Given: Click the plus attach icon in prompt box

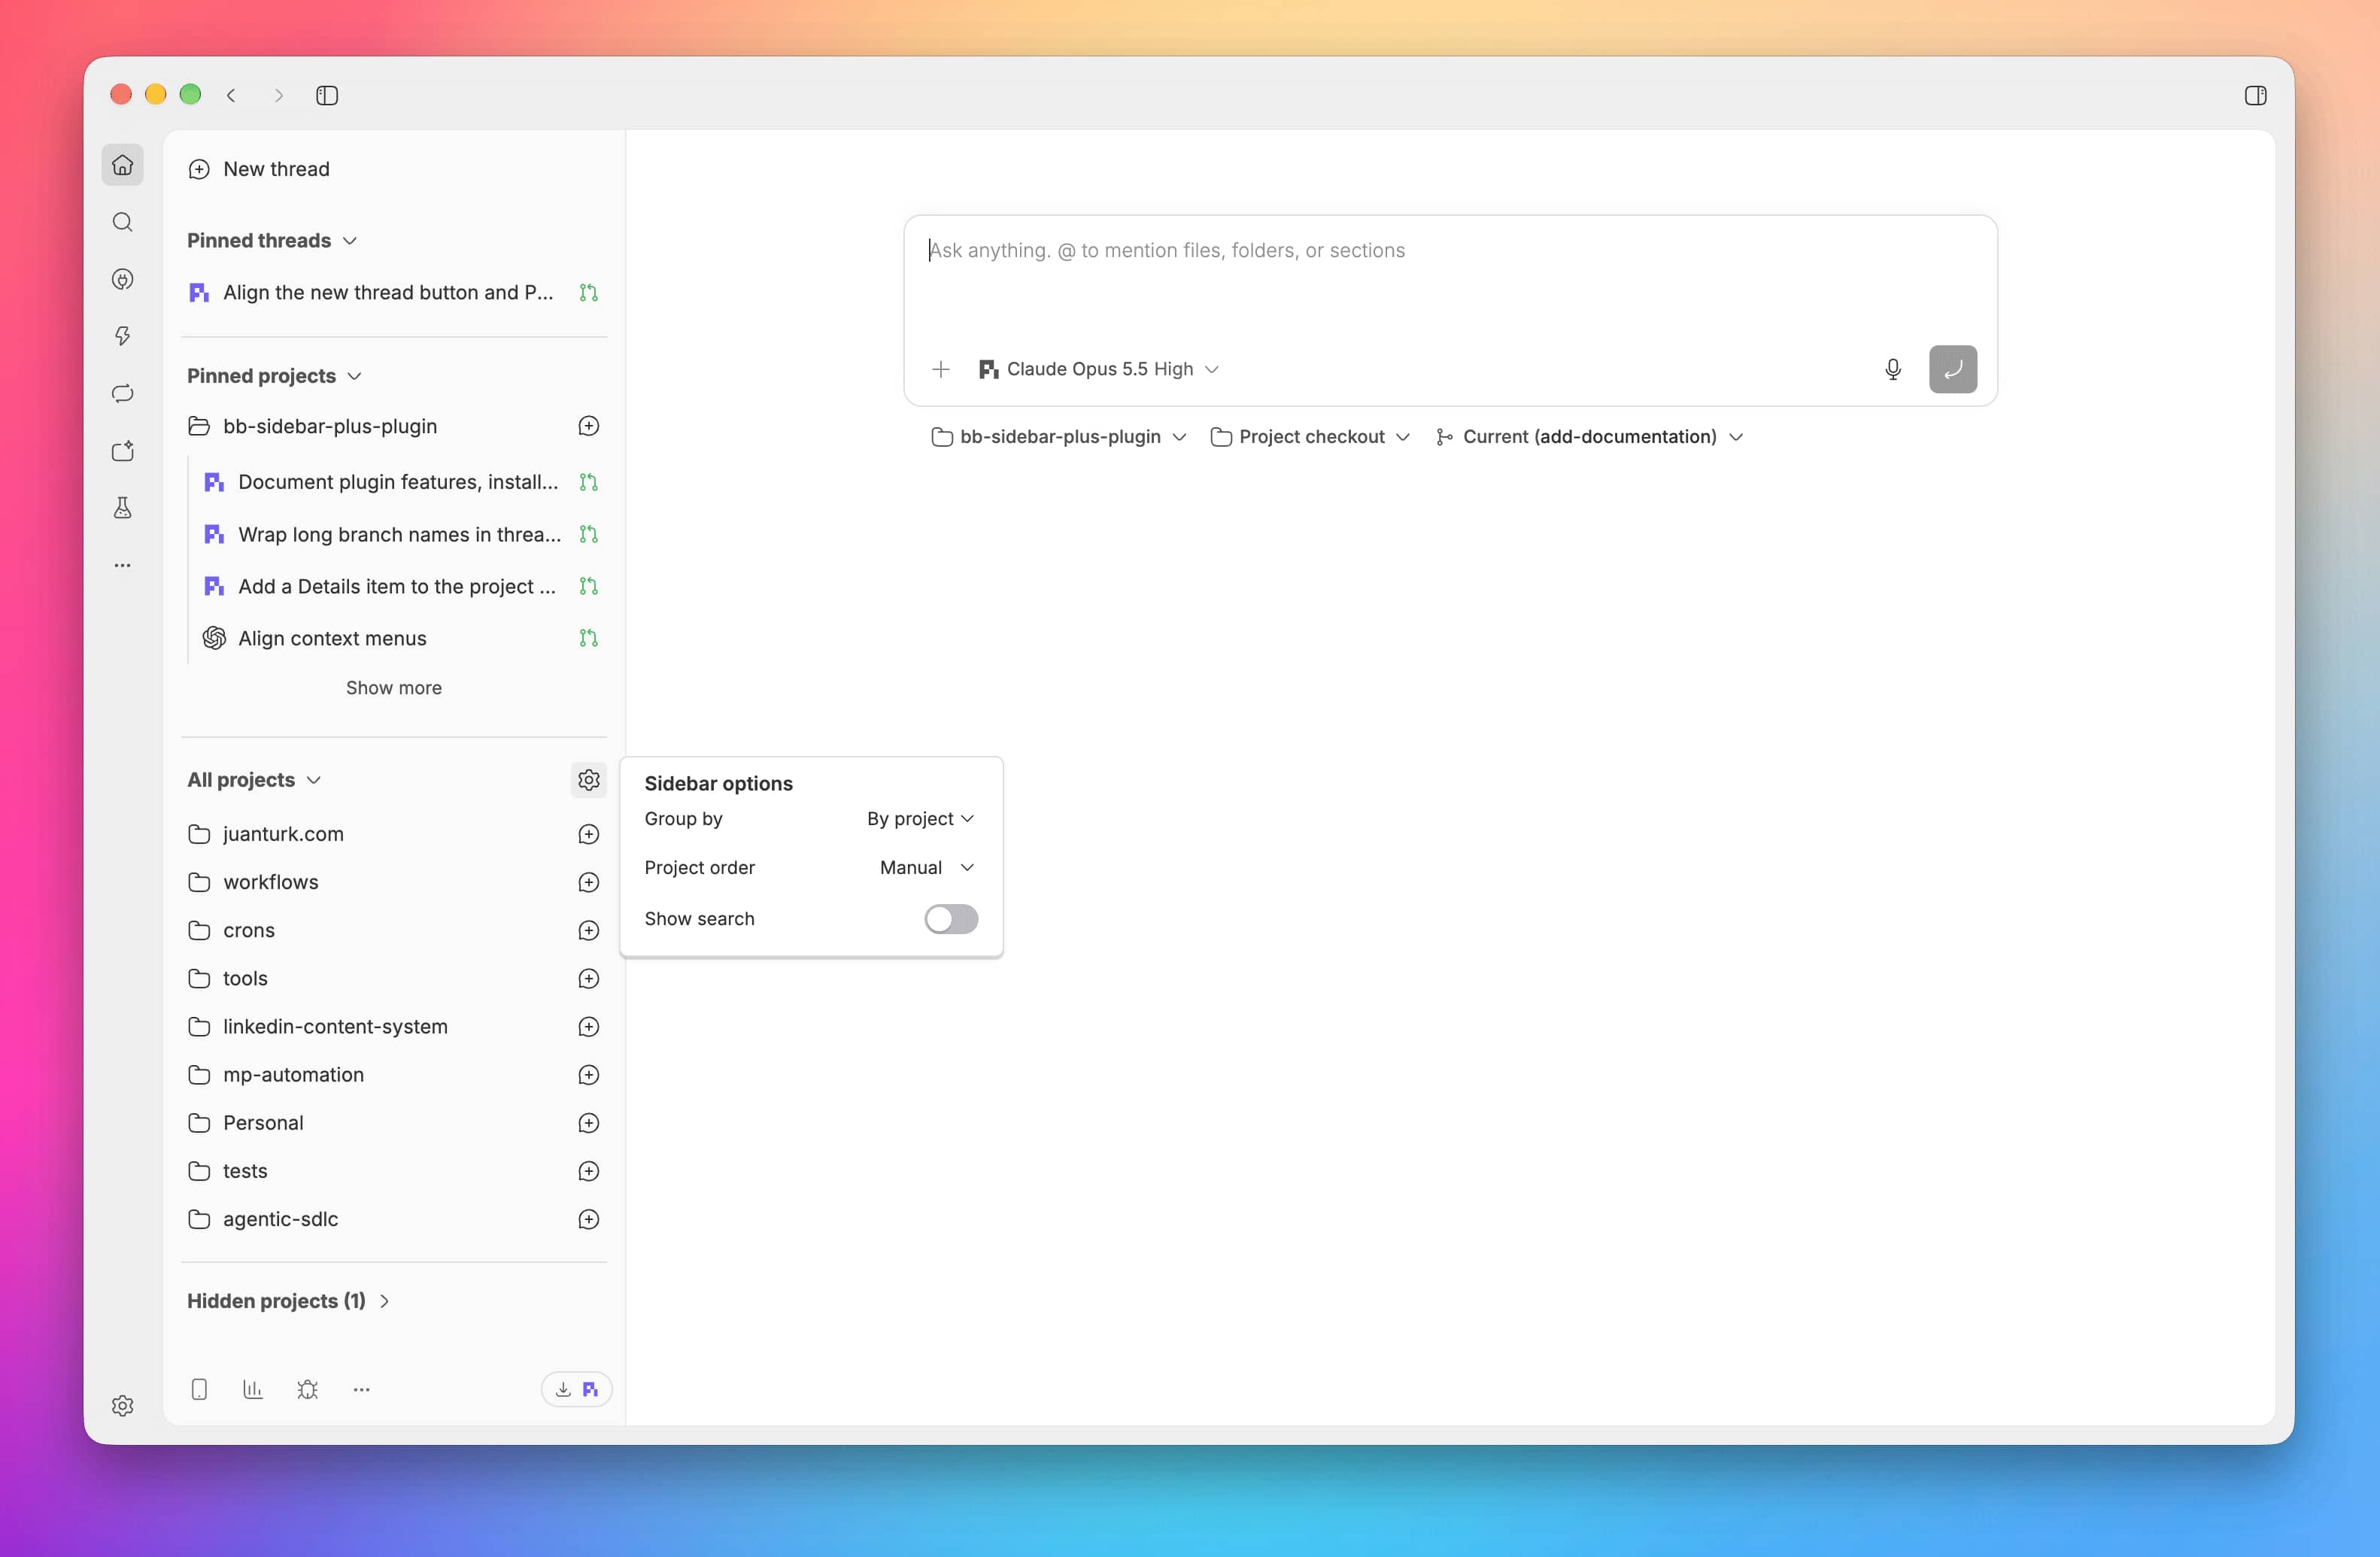Looking at the screenshot, I should point(940,369).
